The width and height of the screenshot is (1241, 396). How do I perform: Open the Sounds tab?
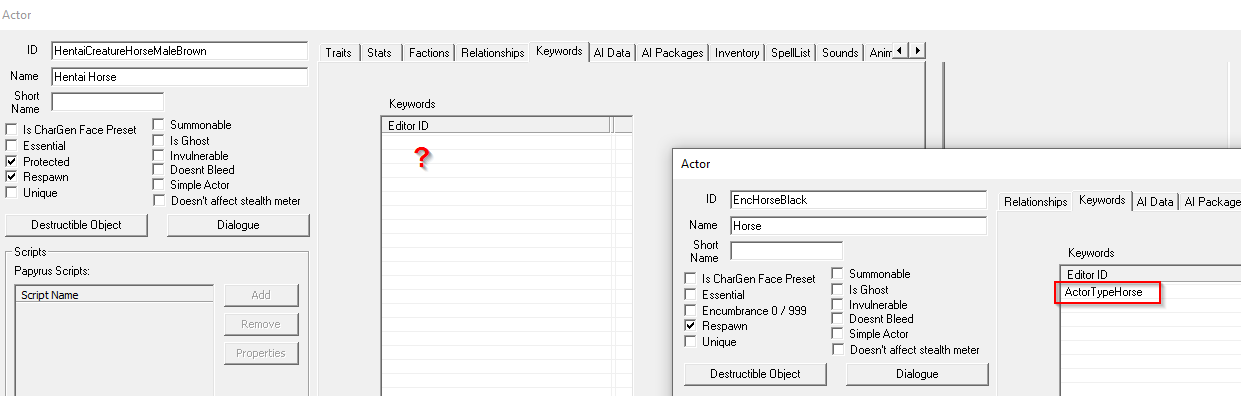click(840, 53)
